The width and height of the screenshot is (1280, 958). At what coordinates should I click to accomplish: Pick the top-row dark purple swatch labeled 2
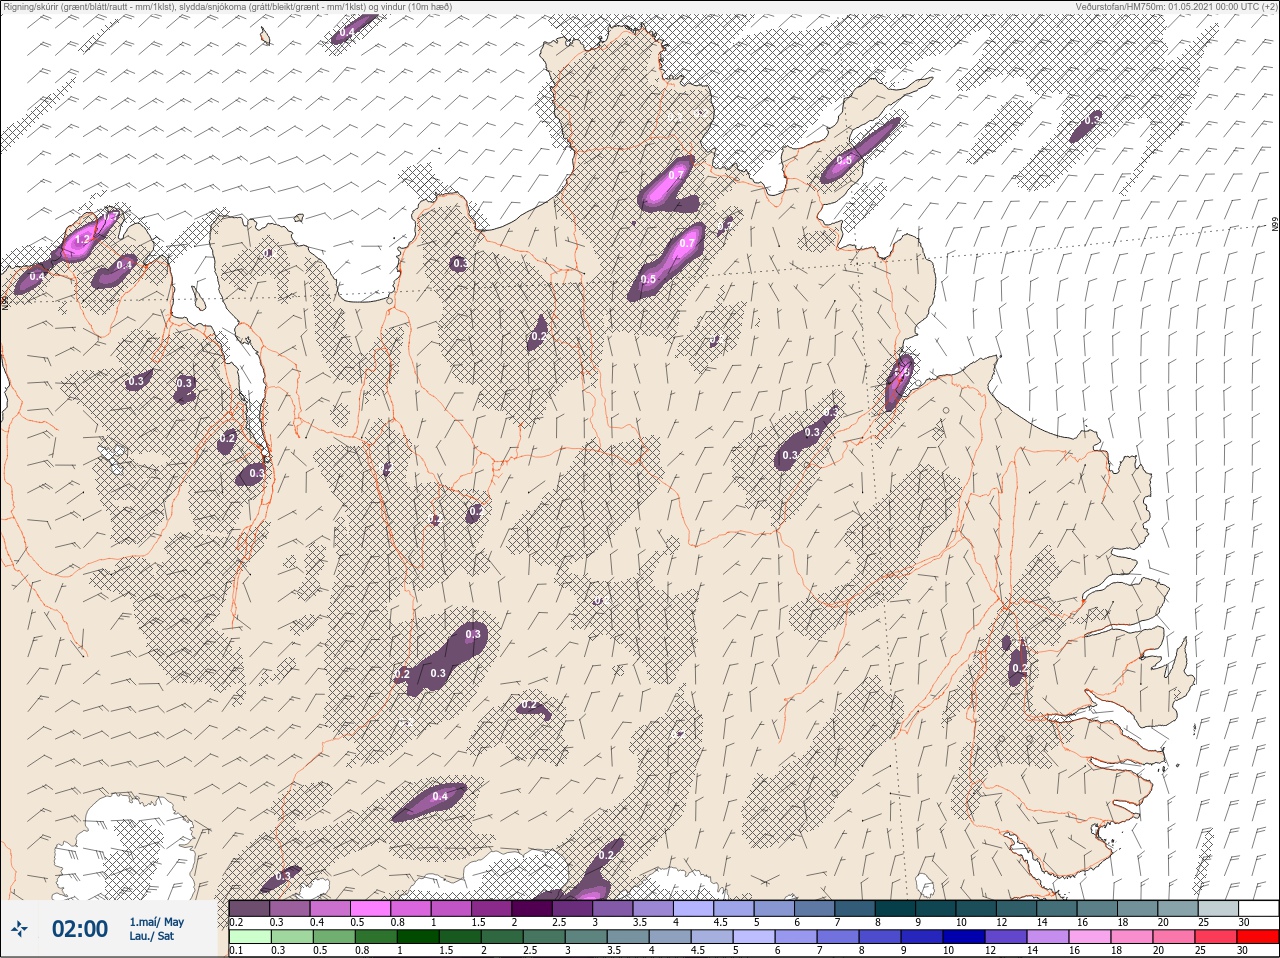(x=534, y=908)
